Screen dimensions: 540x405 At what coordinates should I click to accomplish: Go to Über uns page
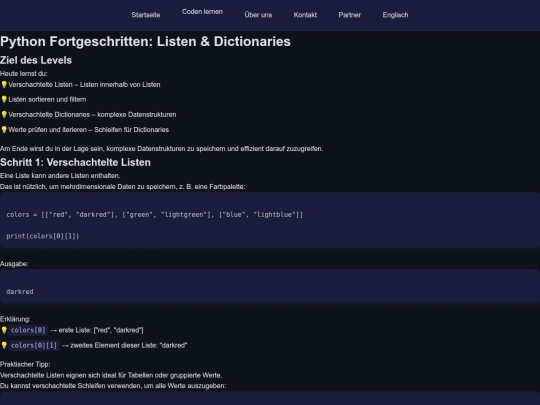[x=258, y=15]
